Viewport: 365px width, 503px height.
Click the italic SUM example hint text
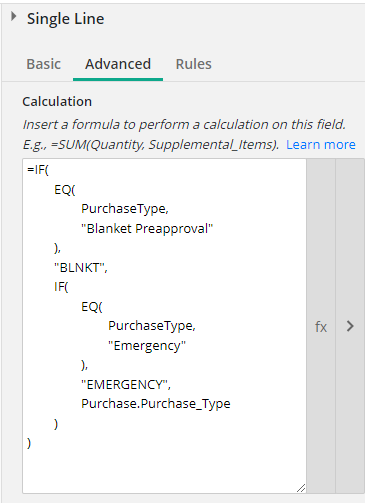point(151,144)
